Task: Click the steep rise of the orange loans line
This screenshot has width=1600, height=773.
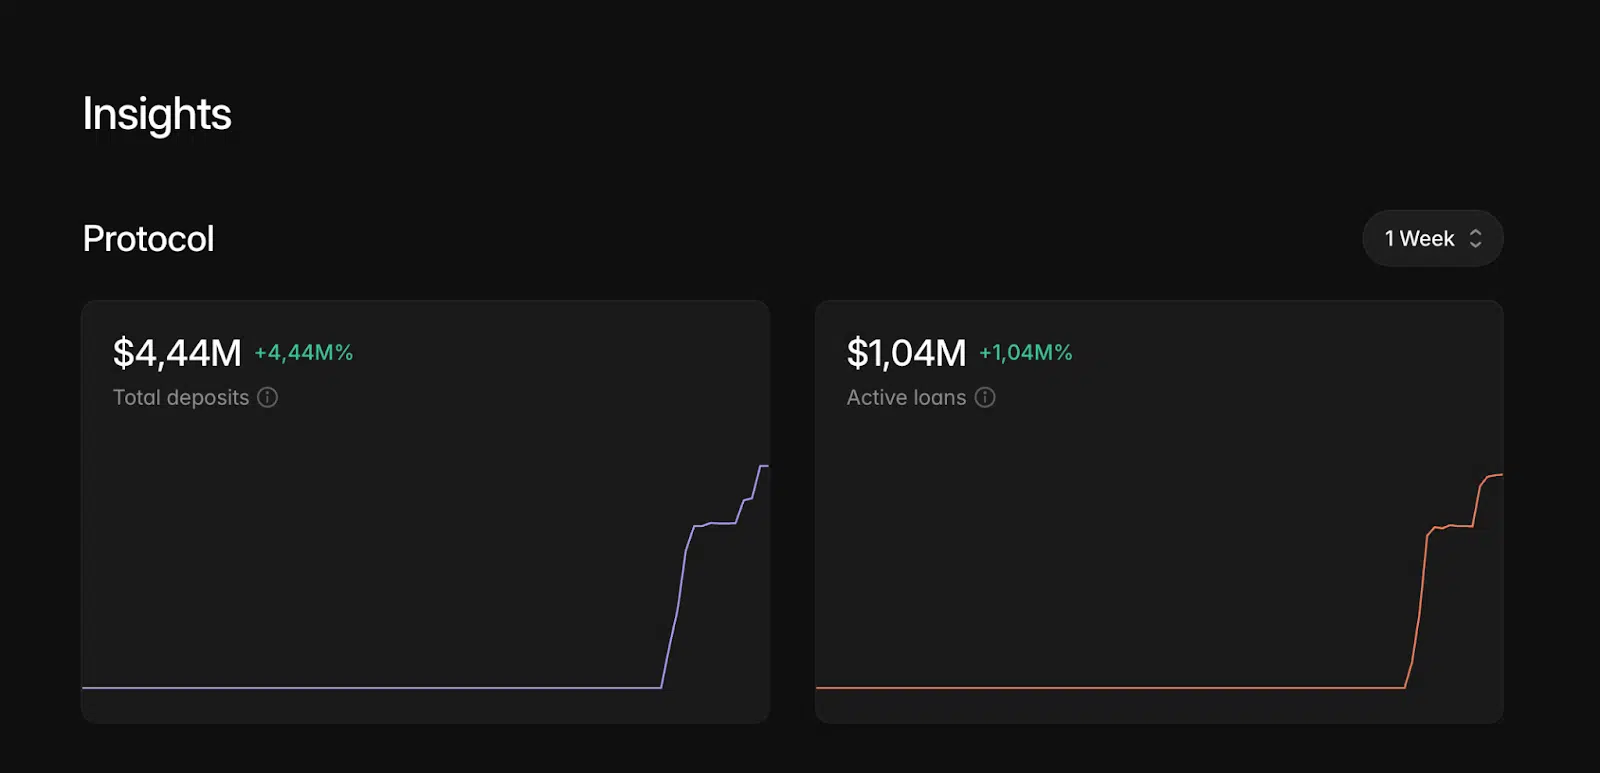Action: pos(1418,620)
